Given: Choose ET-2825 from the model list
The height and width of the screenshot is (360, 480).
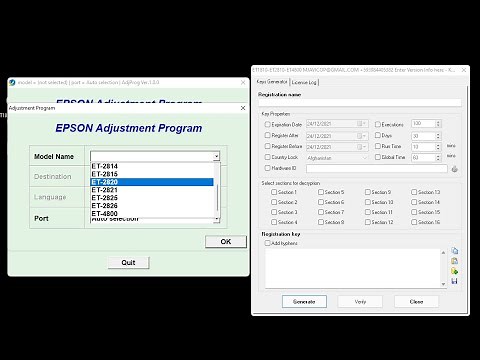Looking at the screenshot, I should click(152, 198).
